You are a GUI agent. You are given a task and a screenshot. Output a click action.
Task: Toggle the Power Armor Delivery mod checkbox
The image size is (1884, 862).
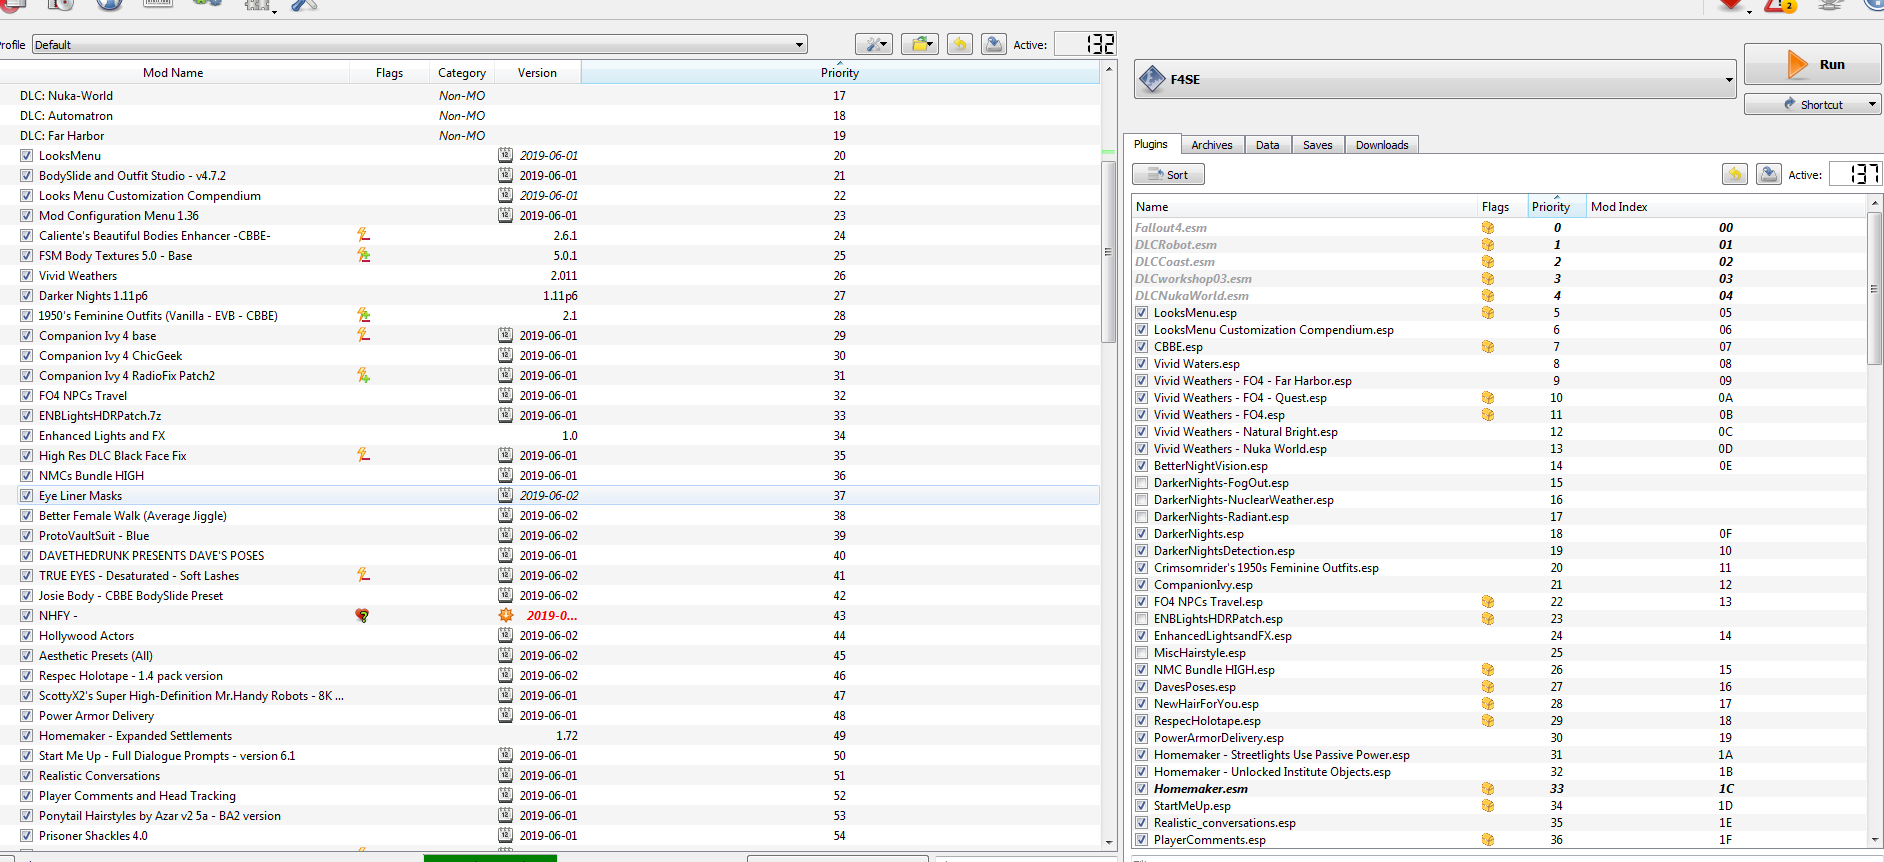pos(26,716)
